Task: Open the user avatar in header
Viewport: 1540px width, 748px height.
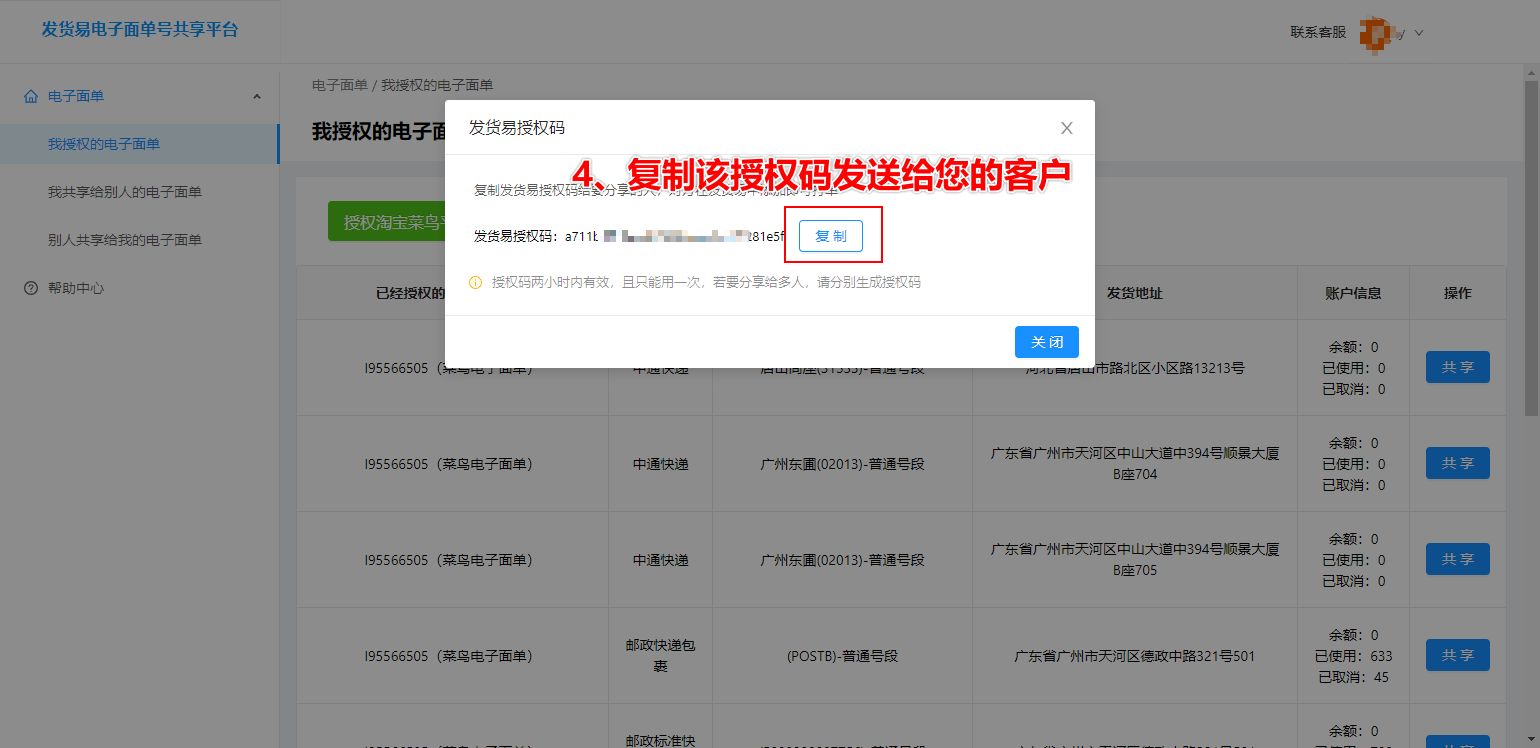Action: 1377,32
